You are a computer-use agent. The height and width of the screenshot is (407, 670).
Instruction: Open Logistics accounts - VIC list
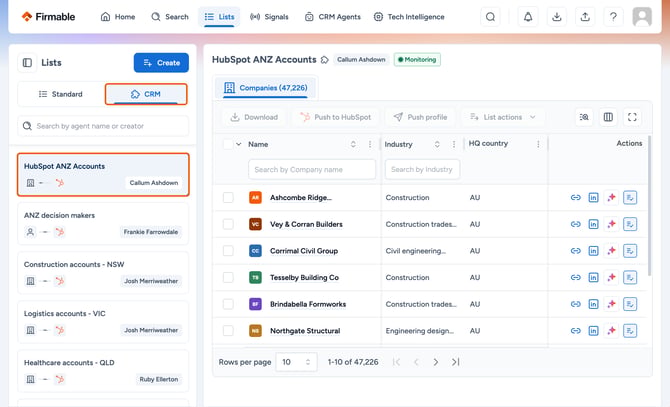[103, 322]
